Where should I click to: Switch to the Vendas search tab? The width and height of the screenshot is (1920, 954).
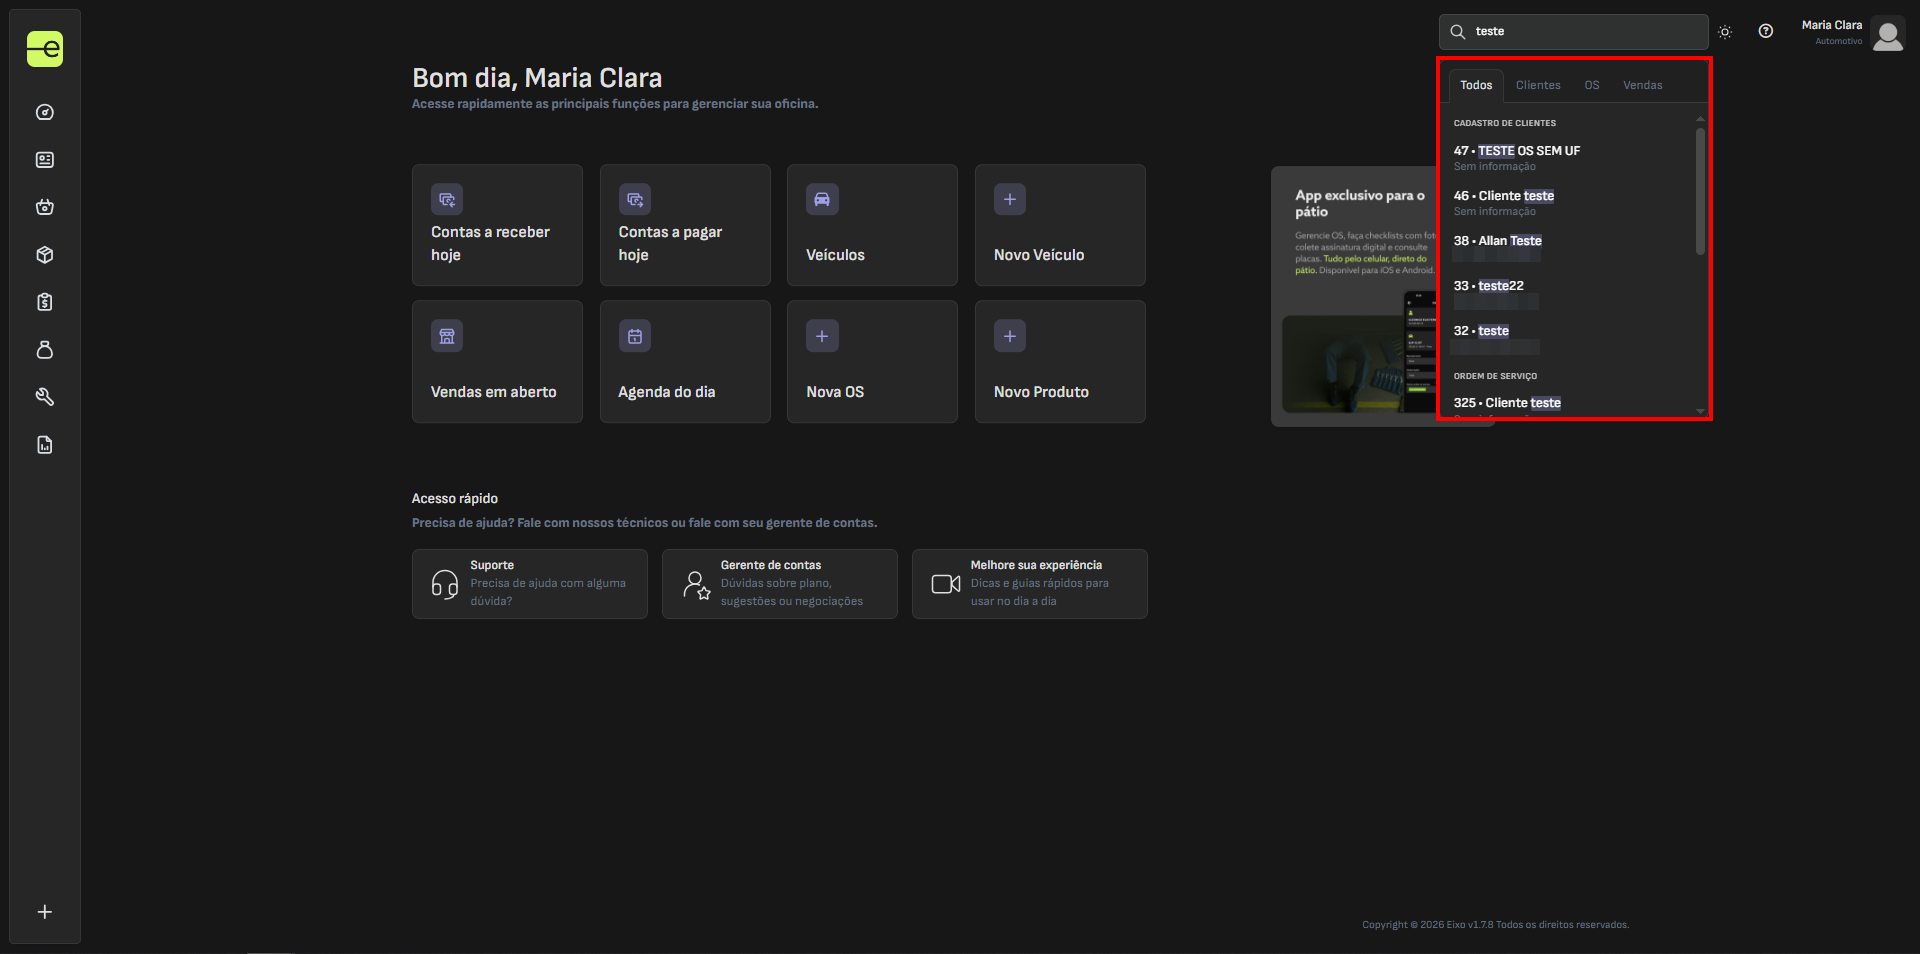click(x=1642, y=85)
